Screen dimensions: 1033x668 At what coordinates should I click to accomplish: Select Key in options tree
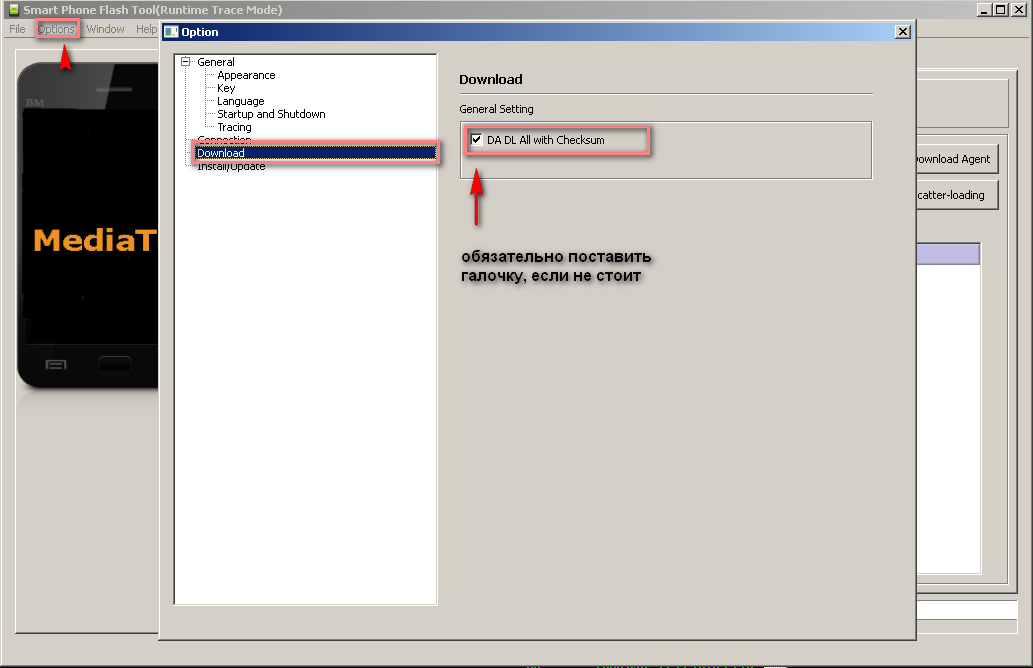[226, 88]
